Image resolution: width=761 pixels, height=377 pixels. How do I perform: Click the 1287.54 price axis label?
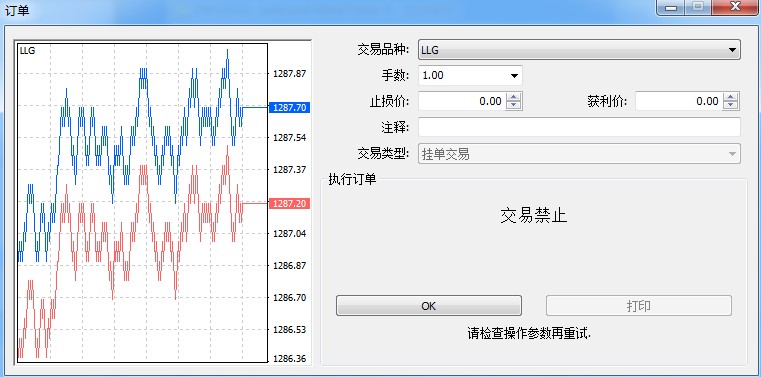290,138
